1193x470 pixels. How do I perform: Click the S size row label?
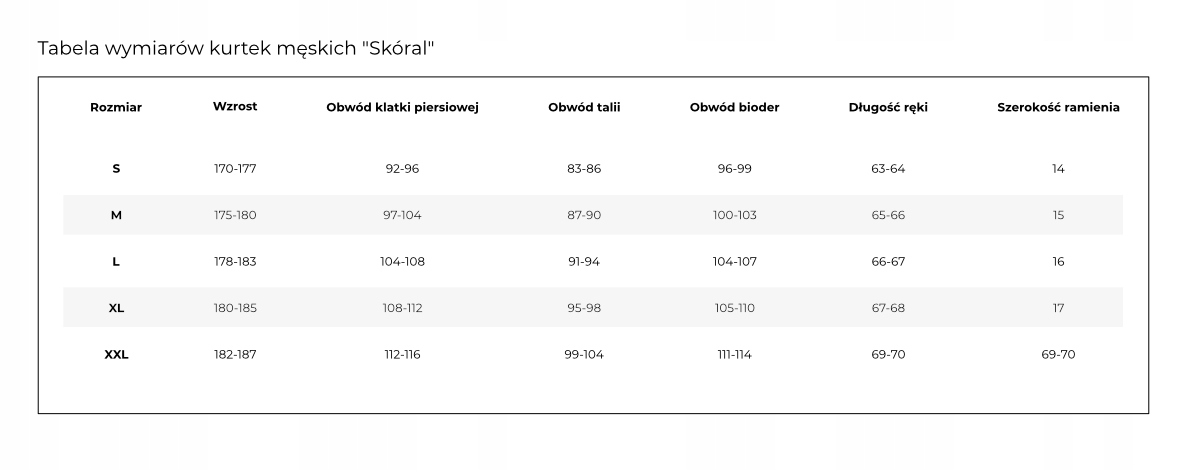pos(116,169)
